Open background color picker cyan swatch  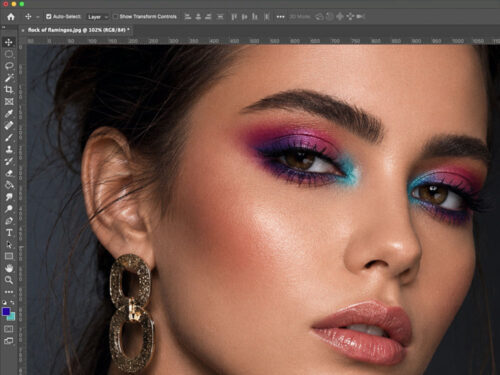coord(13,317)
